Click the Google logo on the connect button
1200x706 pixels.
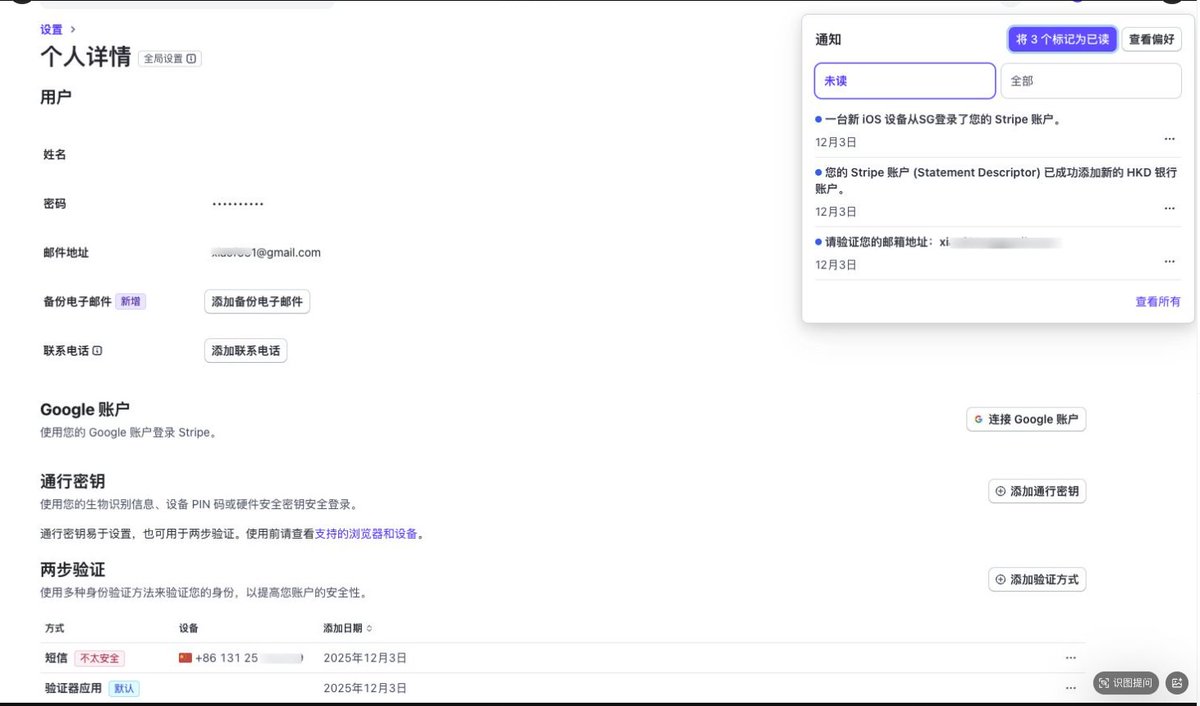click(976, 419)
